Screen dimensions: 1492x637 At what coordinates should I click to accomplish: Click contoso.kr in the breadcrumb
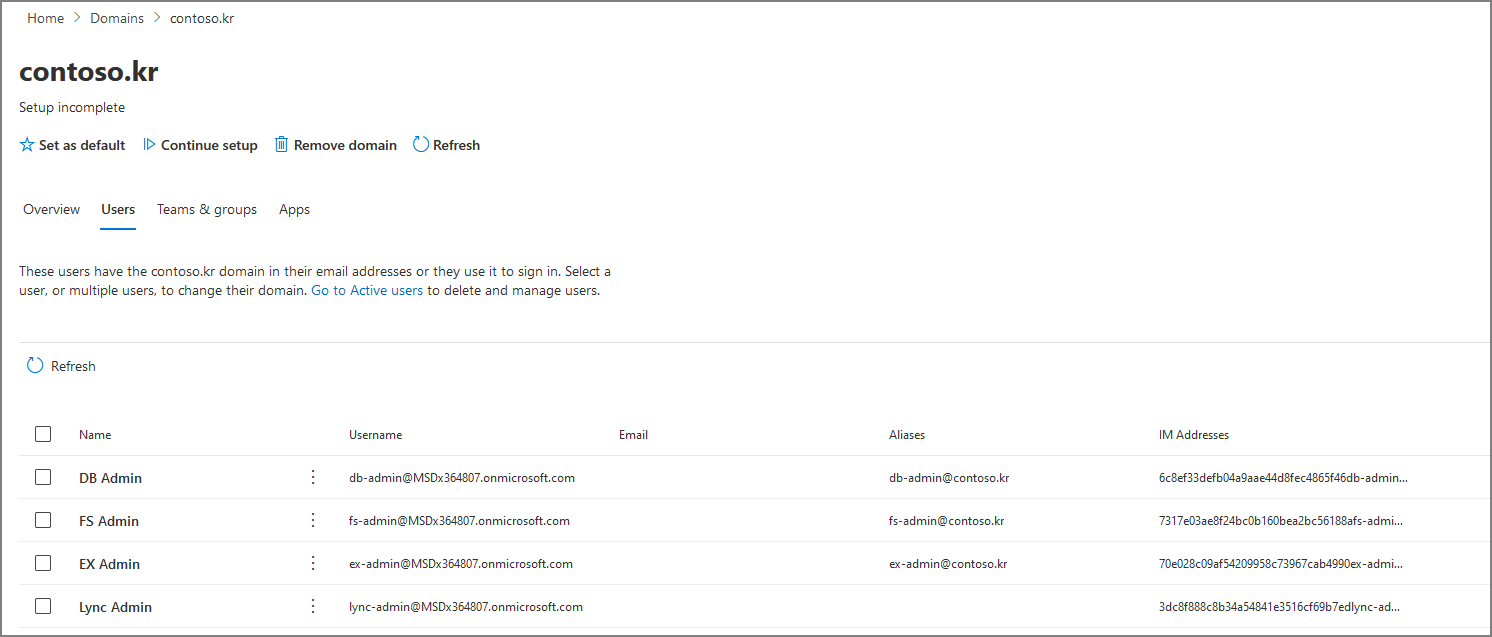(x=202, y=18)
